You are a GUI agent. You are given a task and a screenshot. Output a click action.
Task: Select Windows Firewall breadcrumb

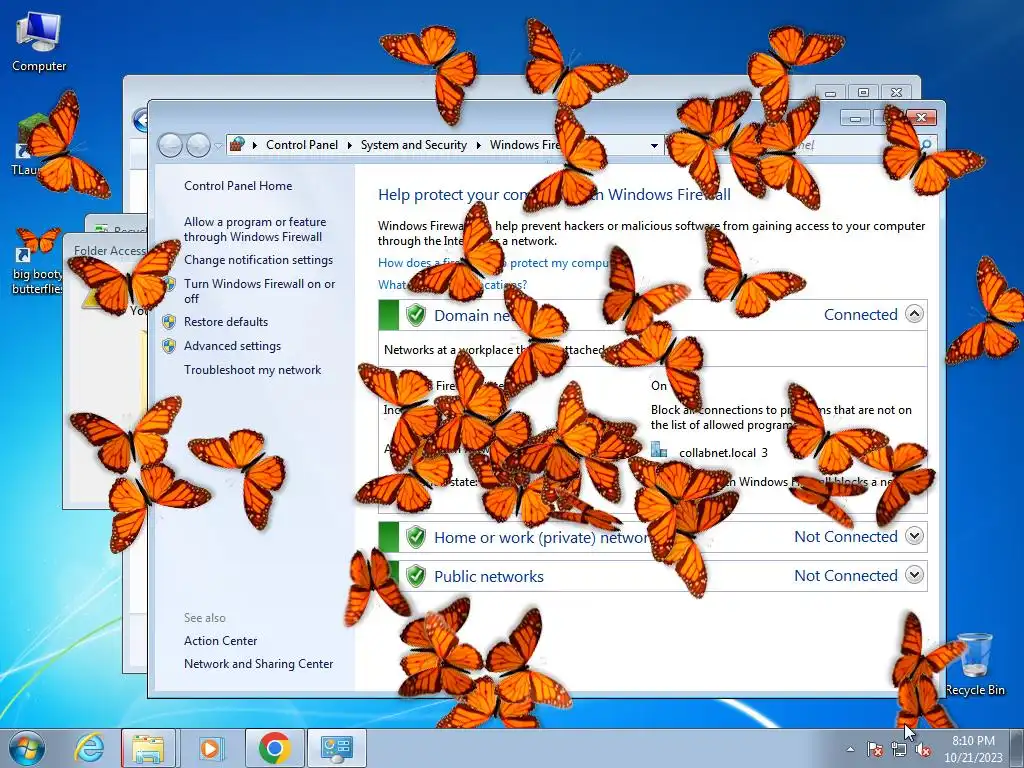[x=525, y=145]
